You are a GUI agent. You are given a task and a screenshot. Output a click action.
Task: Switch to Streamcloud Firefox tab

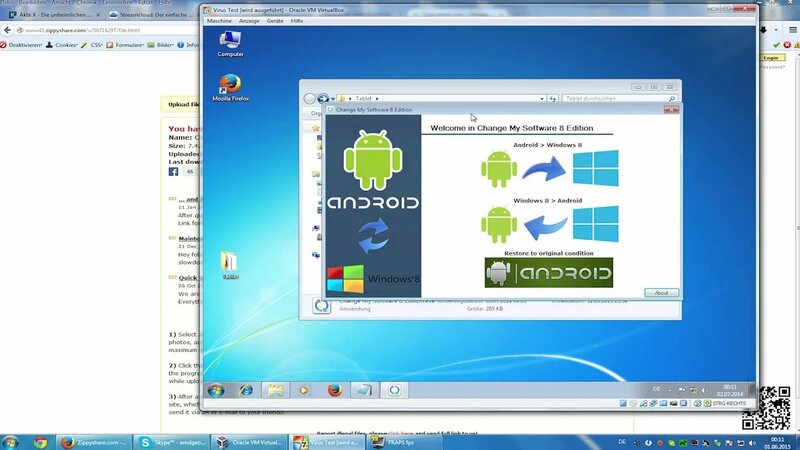pyautogui.click(x=155, y=15)
